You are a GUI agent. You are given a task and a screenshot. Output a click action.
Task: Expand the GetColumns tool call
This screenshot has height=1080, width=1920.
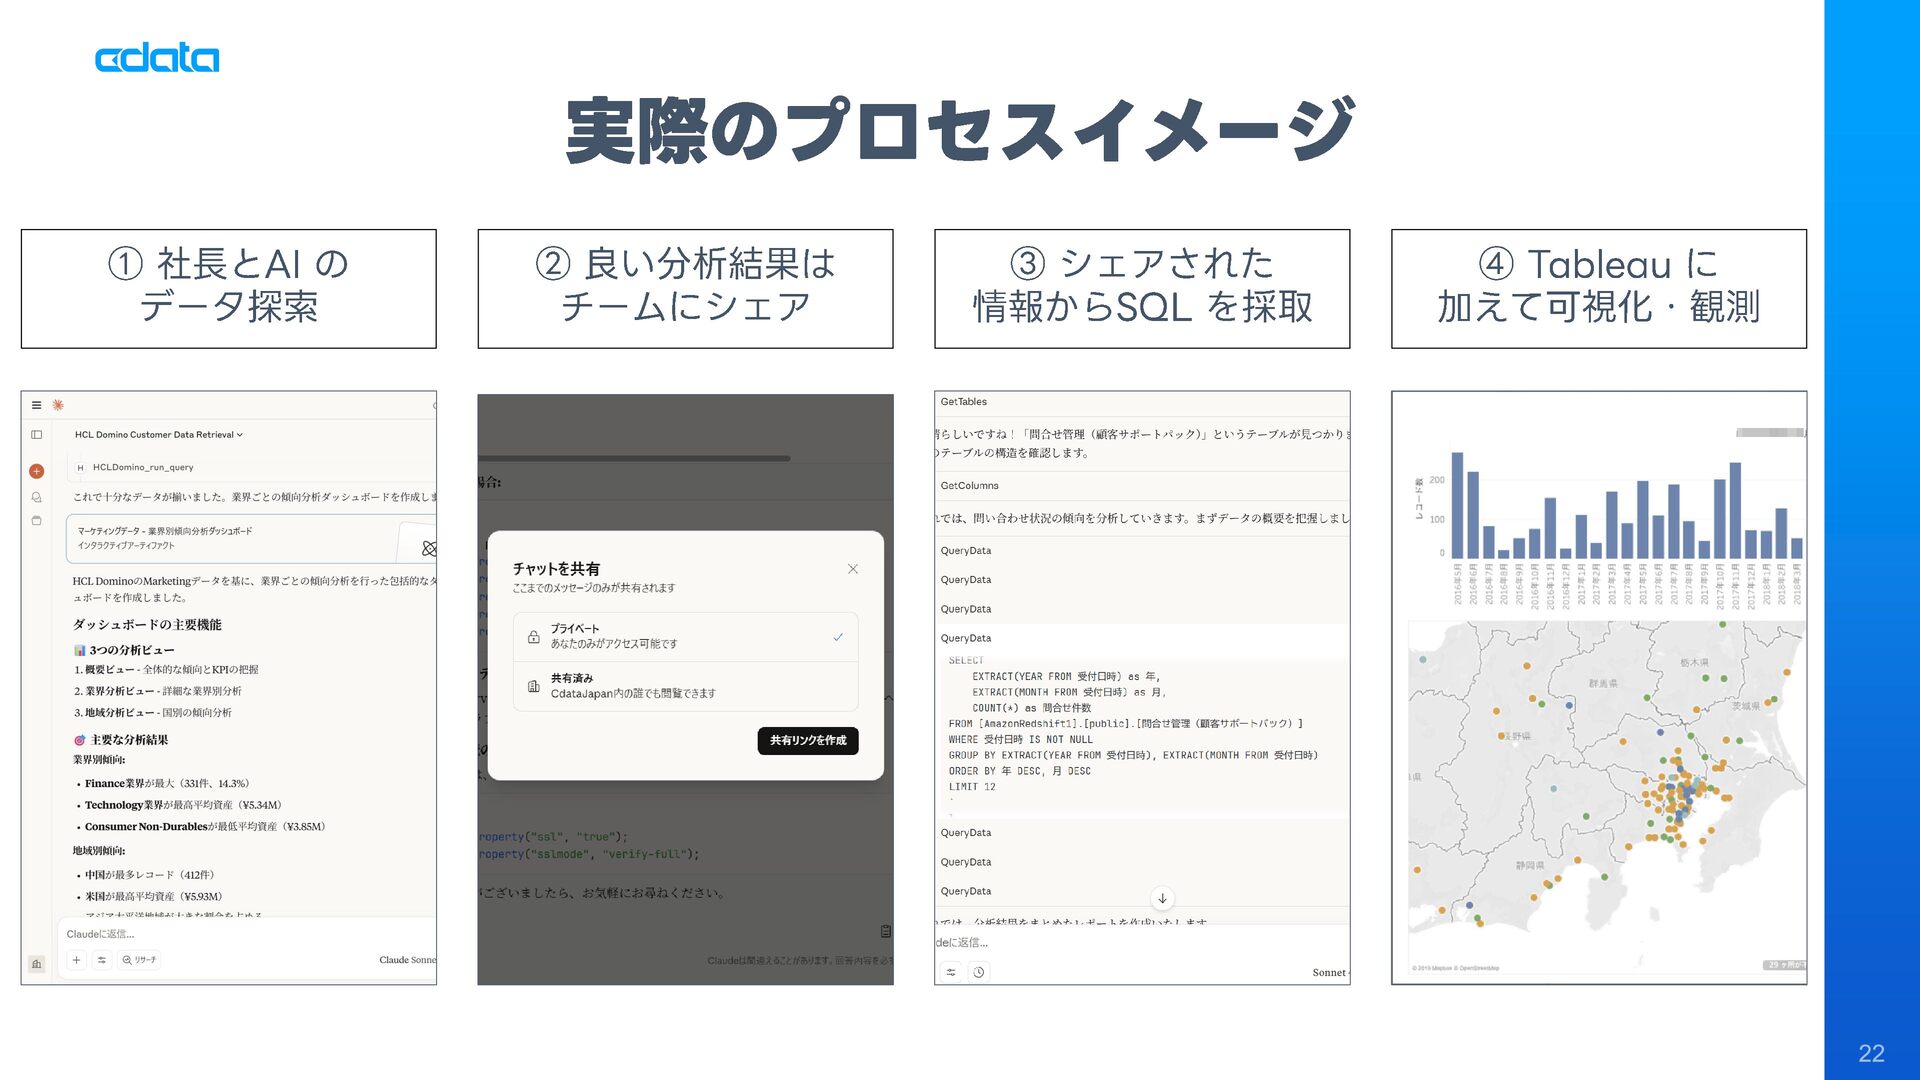pyautogui.click(x=969, y=486)
